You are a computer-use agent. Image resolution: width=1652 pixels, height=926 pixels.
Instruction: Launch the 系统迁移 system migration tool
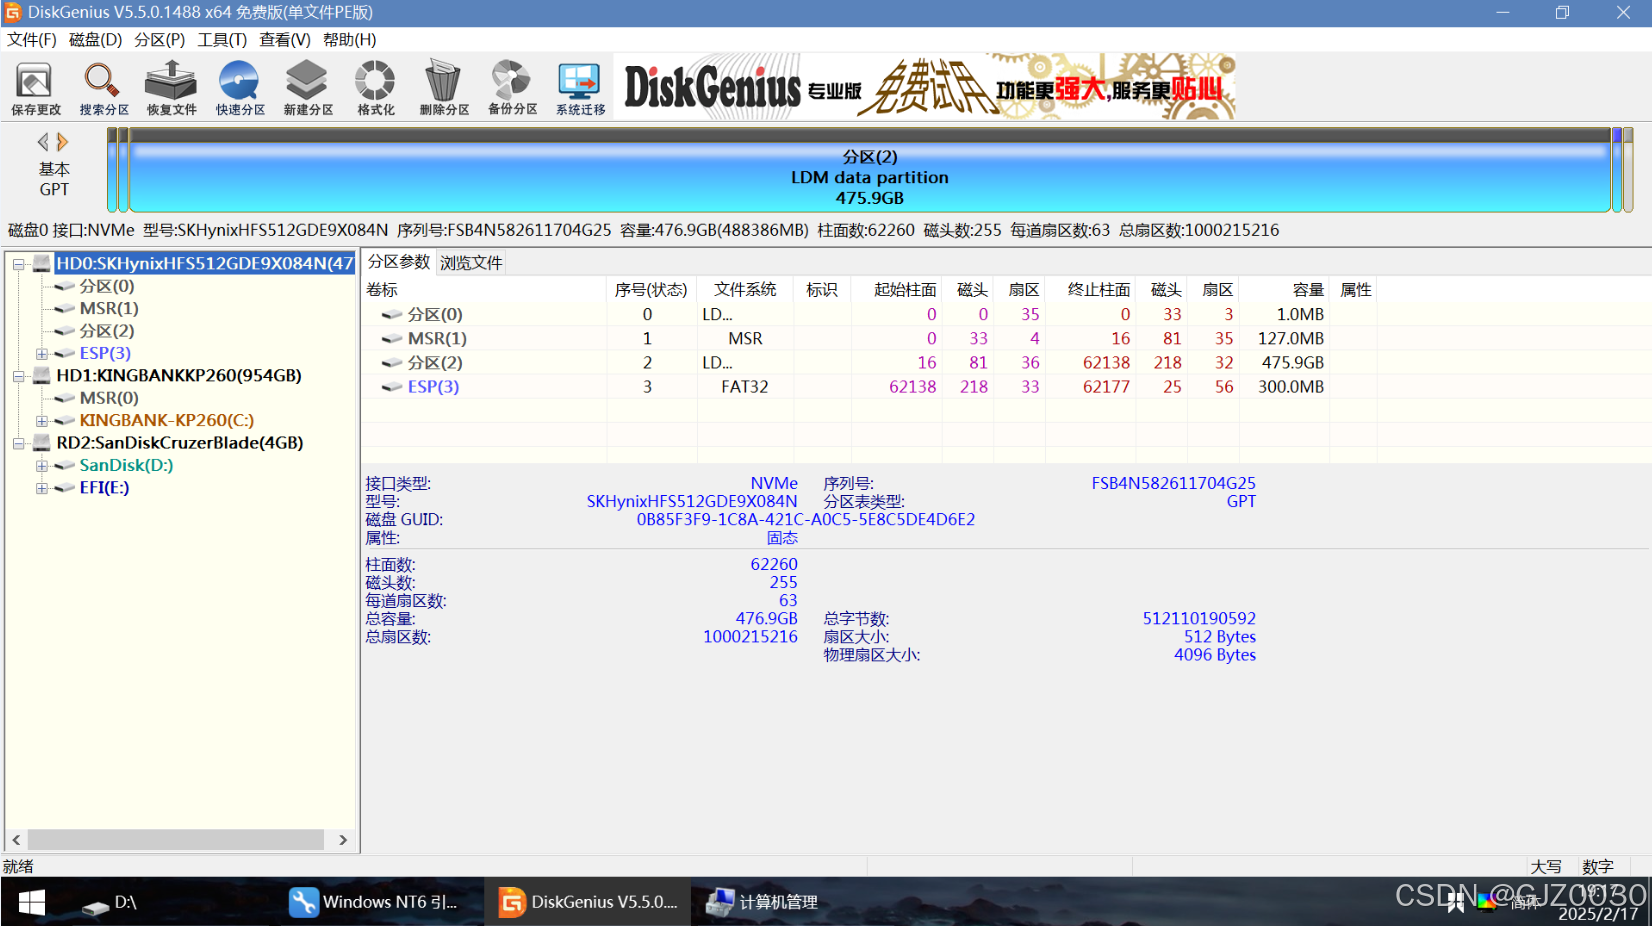tap(580, 88)
